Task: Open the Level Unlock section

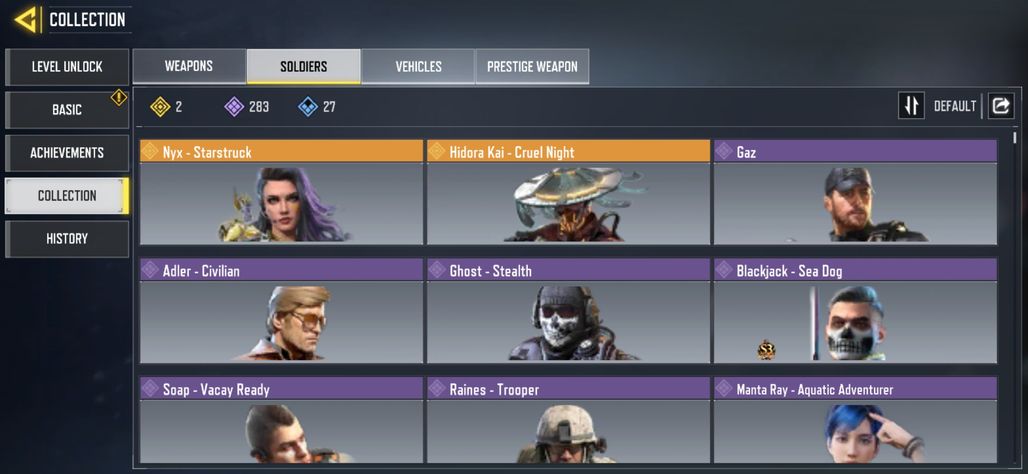Action: coord(67,67)
